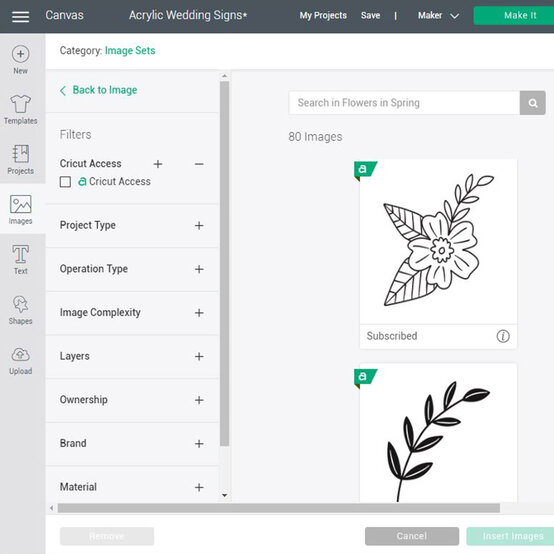Open the Maker machine dropdown
The width and height of the screenshot is (554, 554).
pos(438,16)
